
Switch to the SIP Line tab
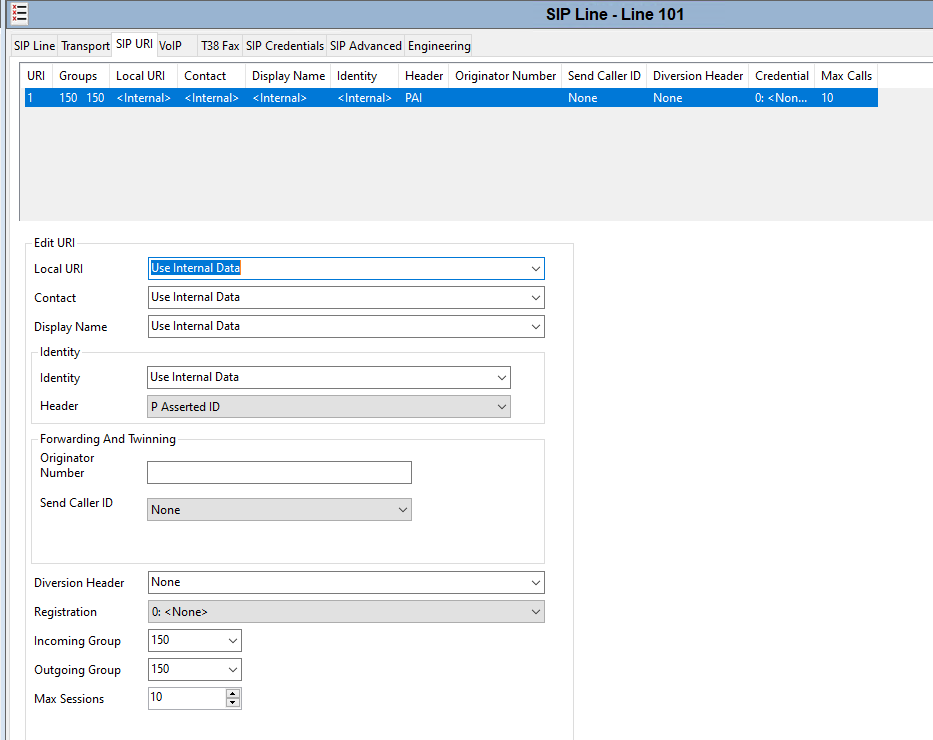pyautogui.click(x=35, y=46)
